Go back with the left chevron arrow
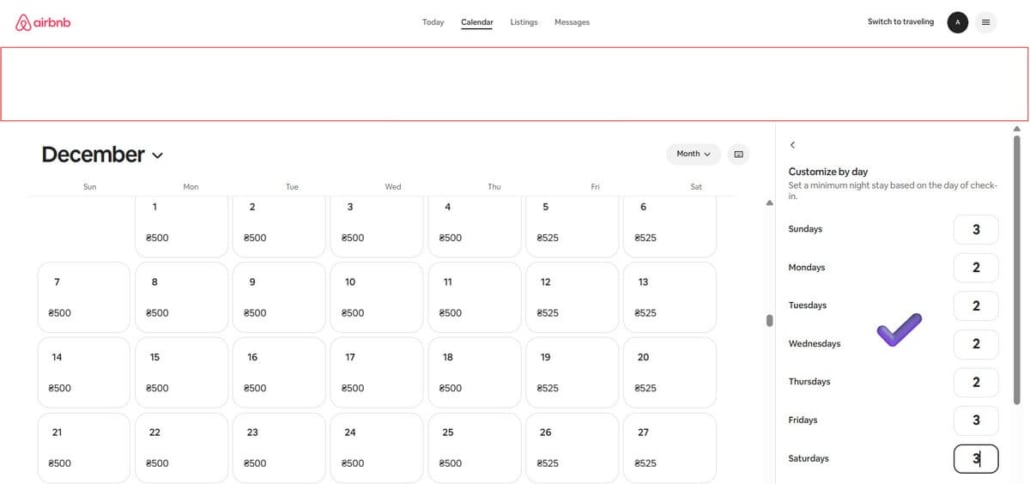Image resolution: width=1030 pixels, height=484 pixels. coord(793,145)
